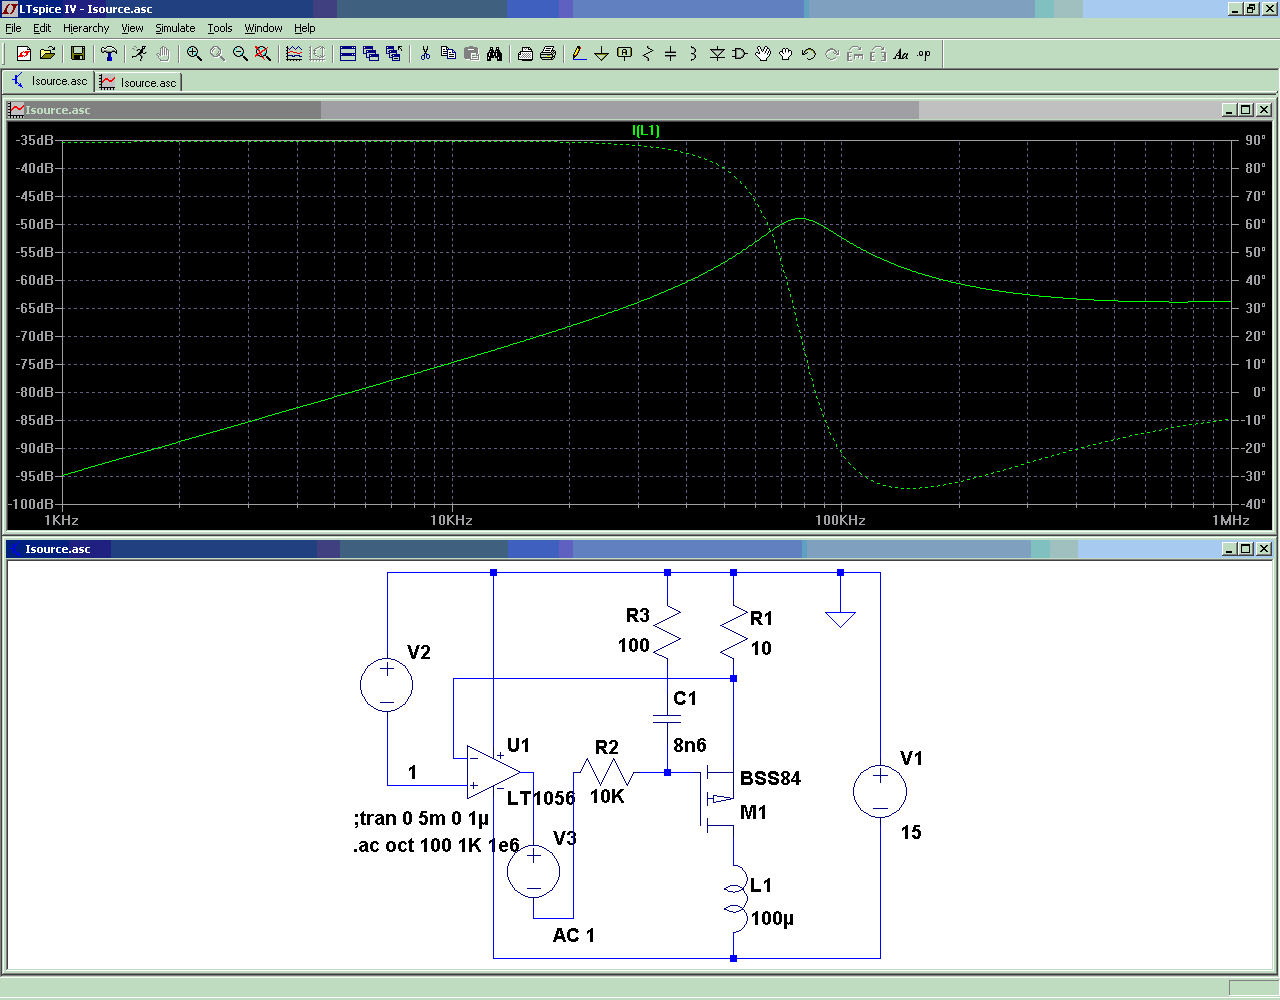Switch to Isource.asc tab with waveform icon

click(x=138, y=82)
